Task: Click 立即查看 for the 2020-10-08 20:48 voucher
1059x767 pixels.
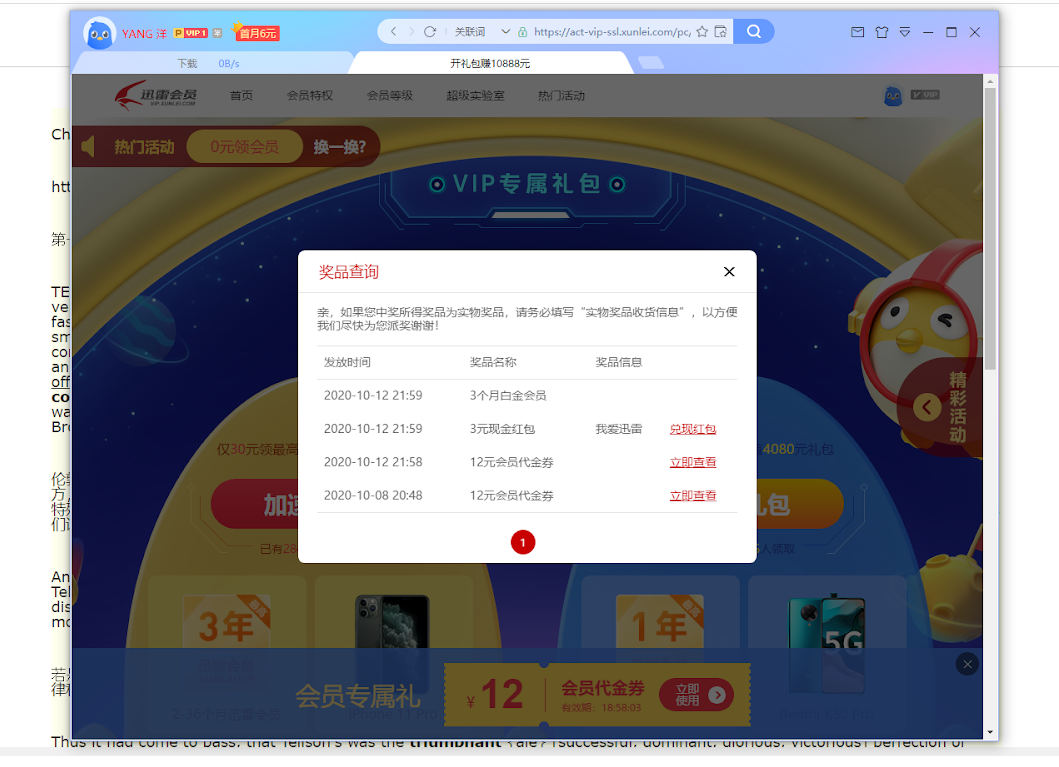Action: click(x=693, y=496)
